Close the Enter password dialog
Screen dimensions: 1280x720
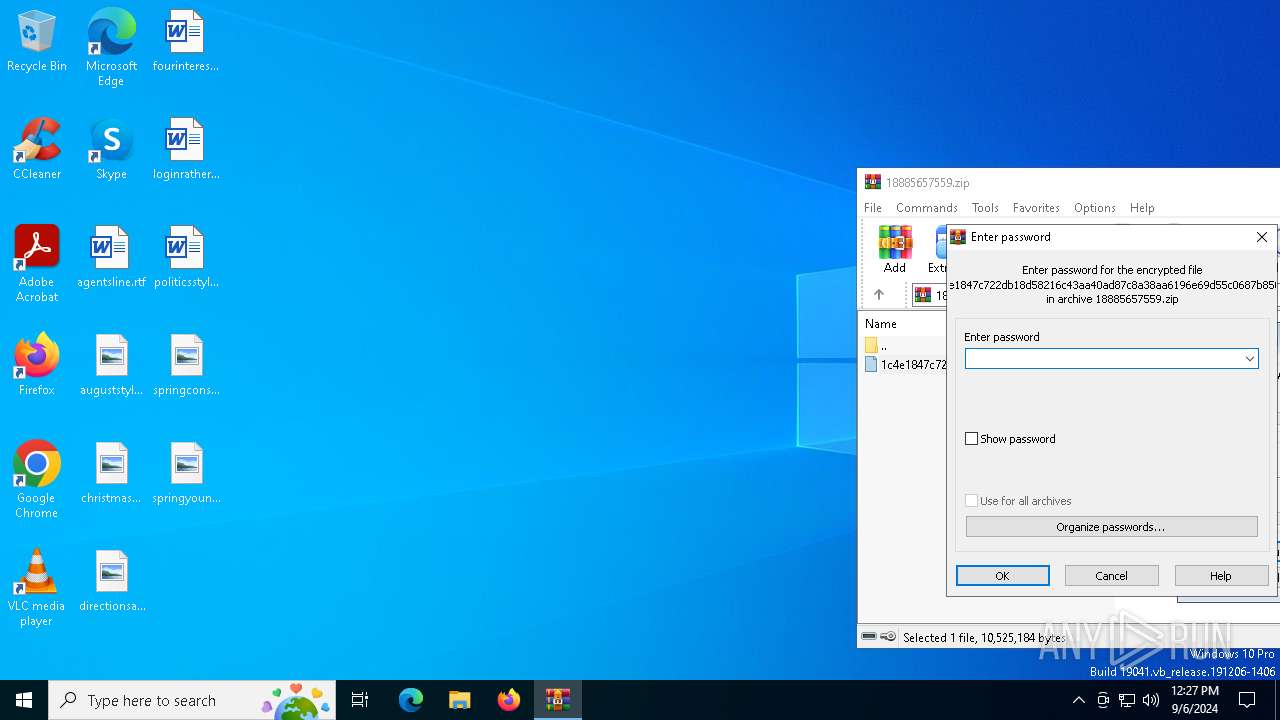coord(1262,237)
